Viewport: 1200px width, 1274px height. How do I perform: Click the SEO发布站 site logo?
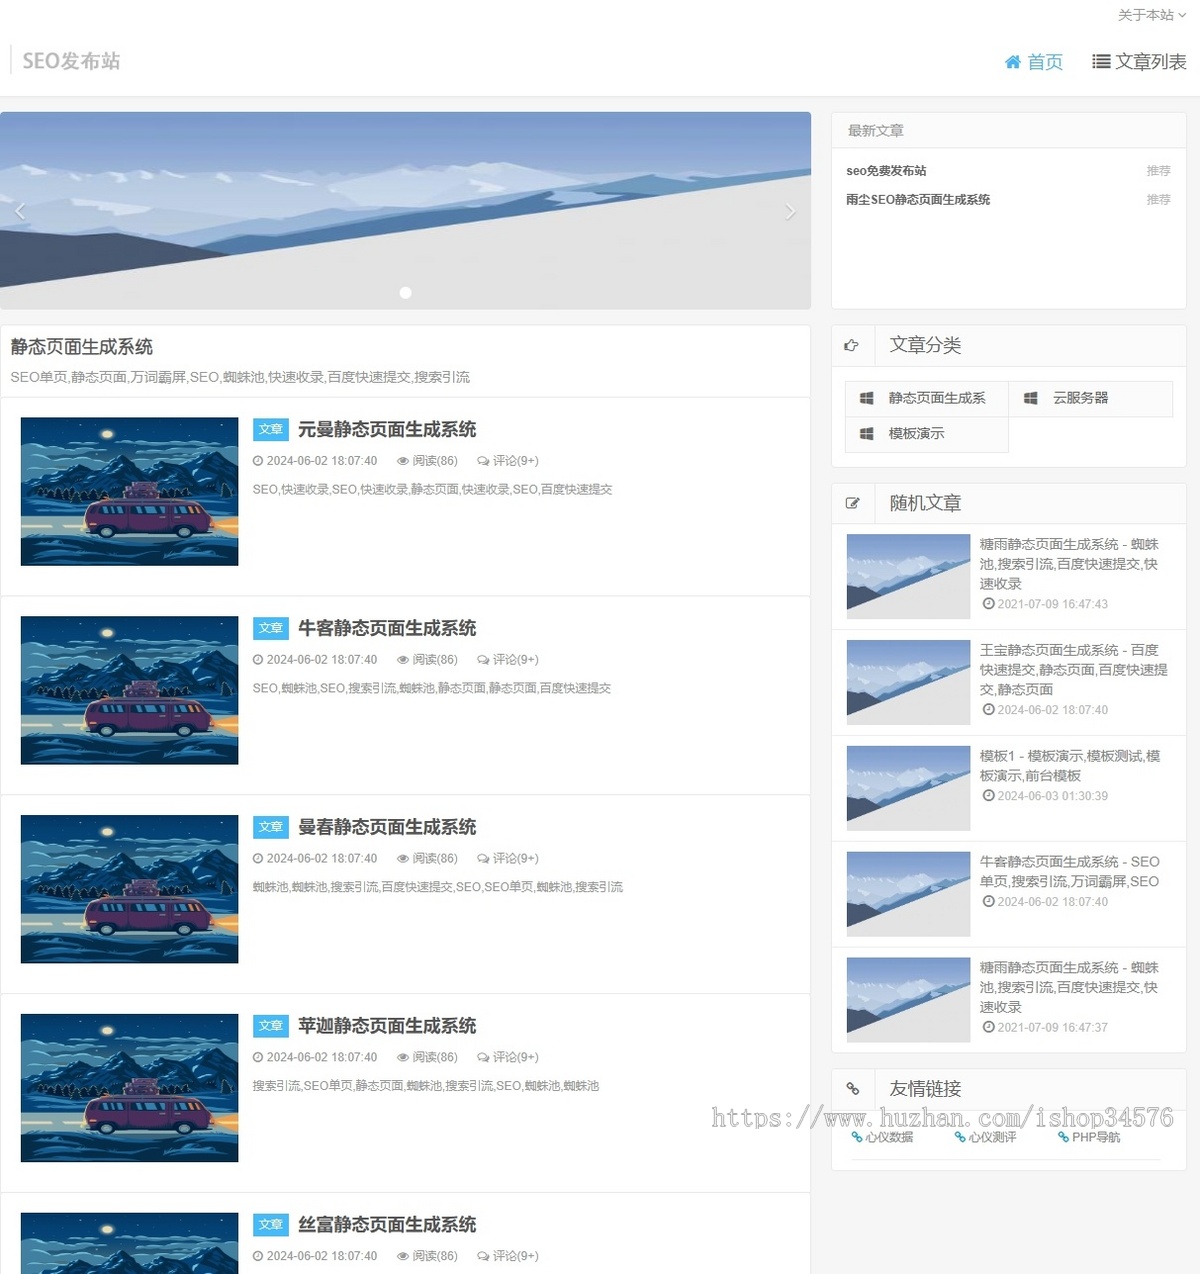tap(71, 61)
